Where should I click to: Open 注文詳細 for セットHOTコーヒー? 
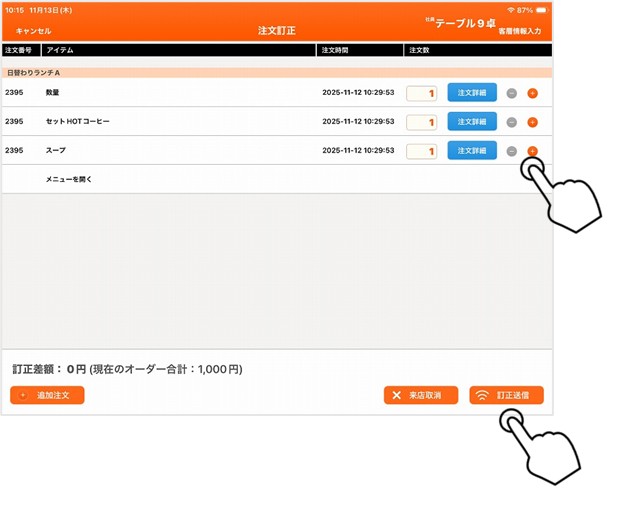coord(471,122)
